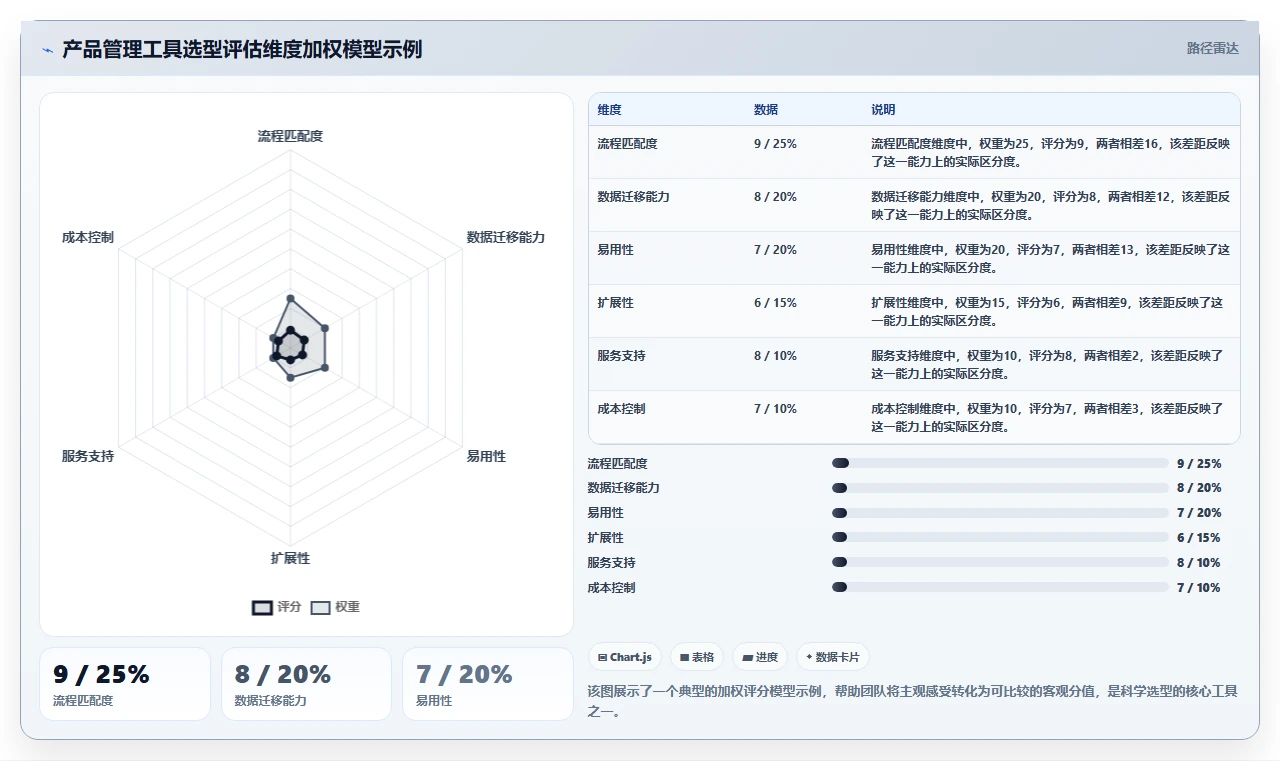This screenshot has width=1280, height=761.
Task: Select the 数据迁移能力 table row name
Action: [x=633, y=197]
